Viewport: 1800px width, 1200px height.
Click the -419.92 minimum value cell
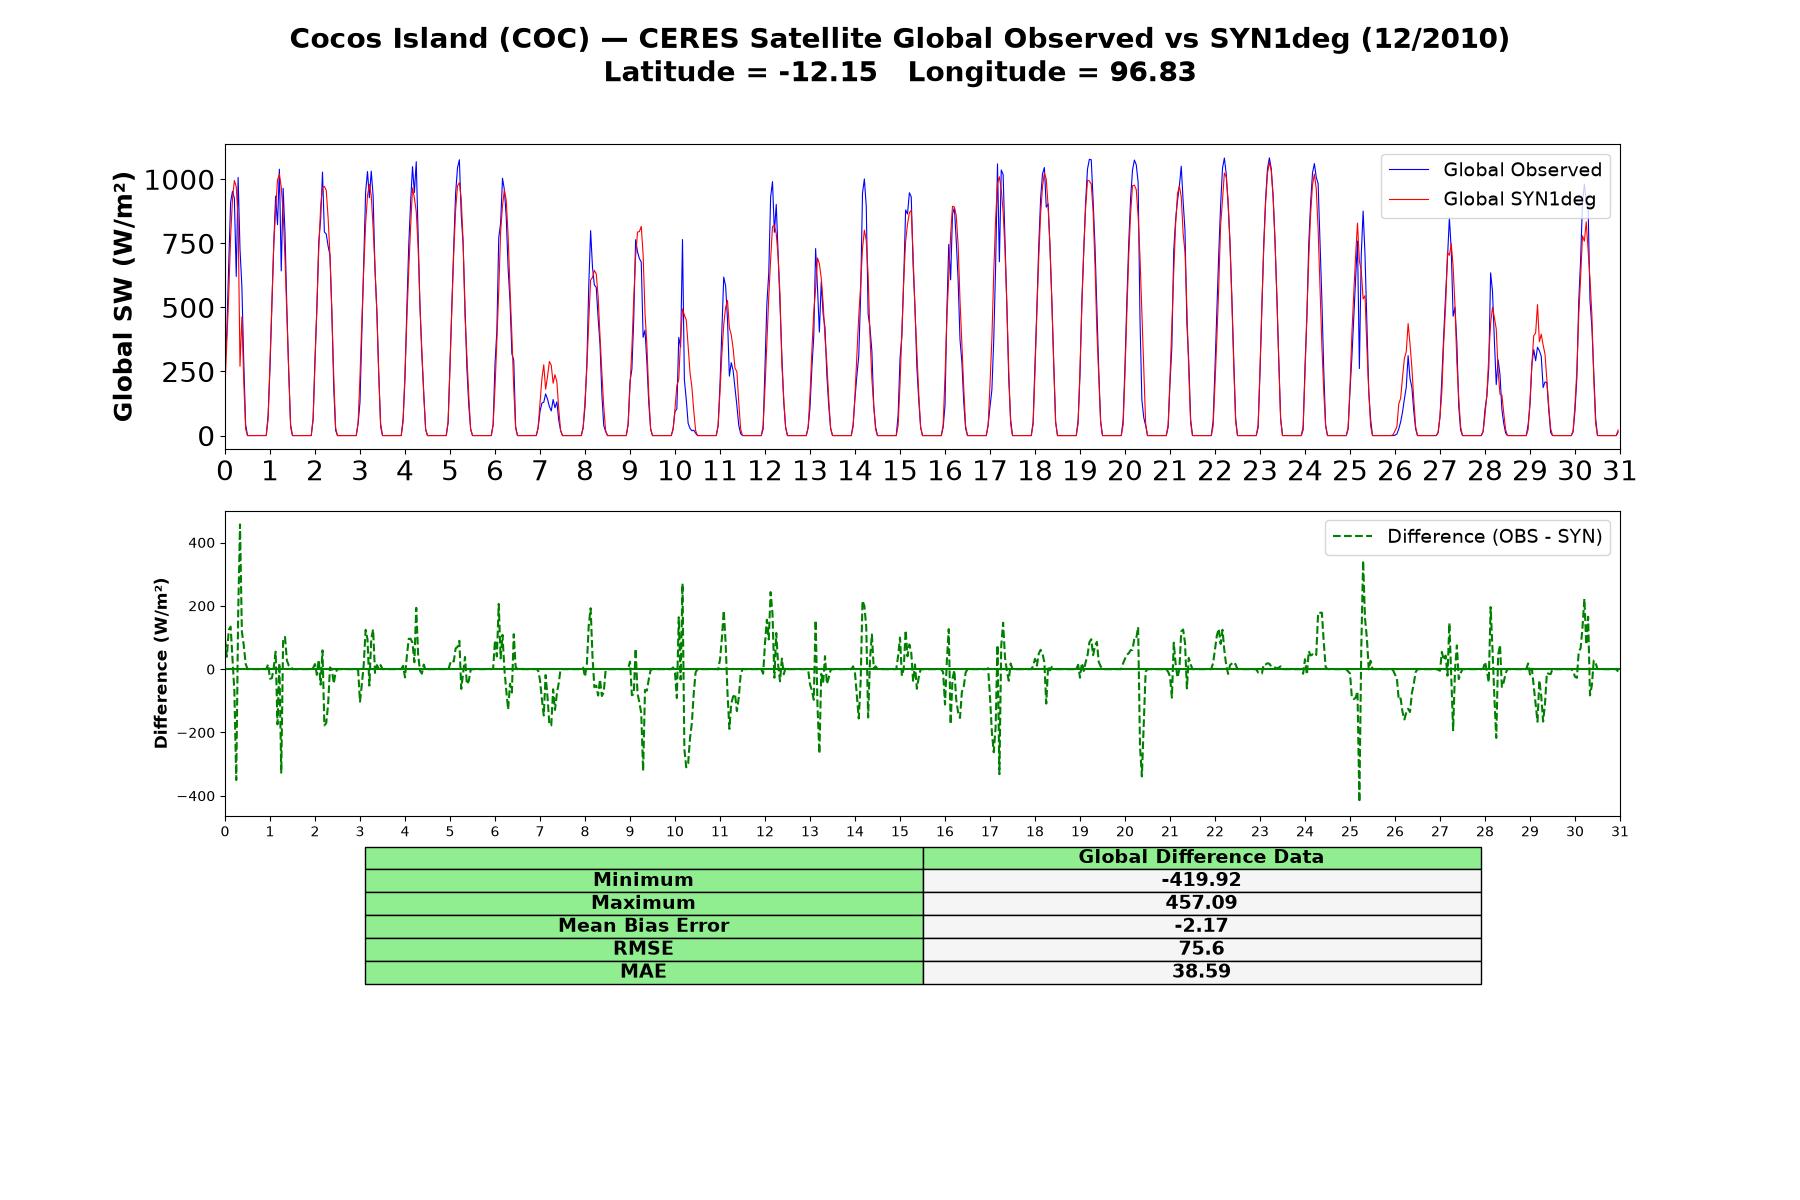click(1201, 880)
